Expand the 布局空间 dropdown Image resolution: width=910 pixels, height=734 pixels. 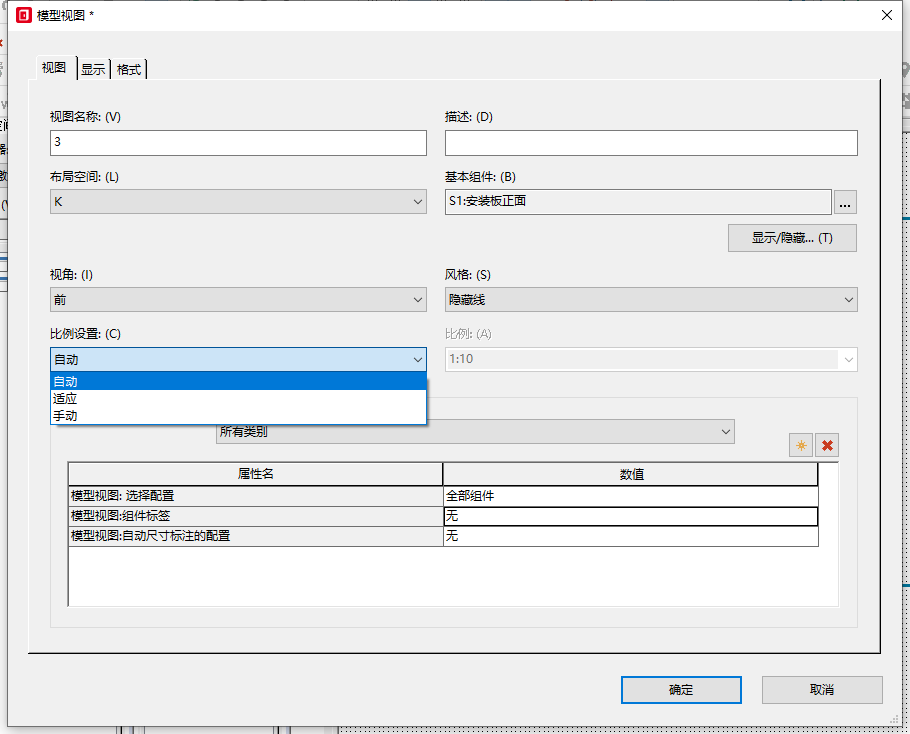[x=238, y=202]
